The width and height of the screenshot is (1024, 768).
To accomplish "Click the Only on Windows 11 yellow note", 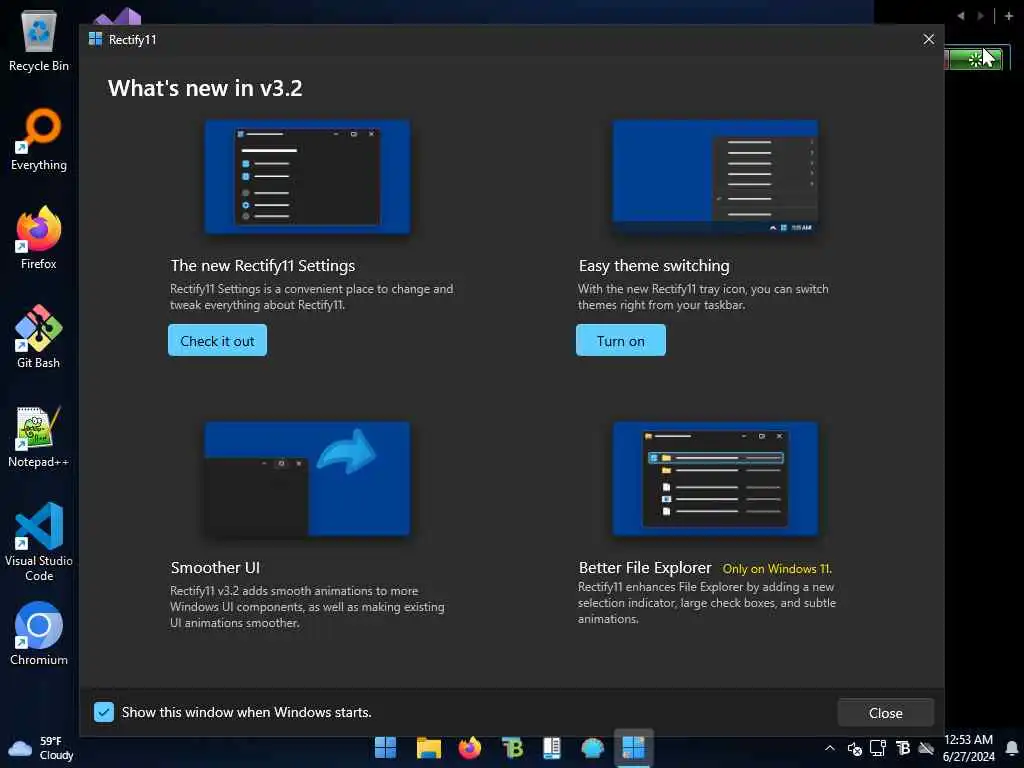I will coord(777,569).
